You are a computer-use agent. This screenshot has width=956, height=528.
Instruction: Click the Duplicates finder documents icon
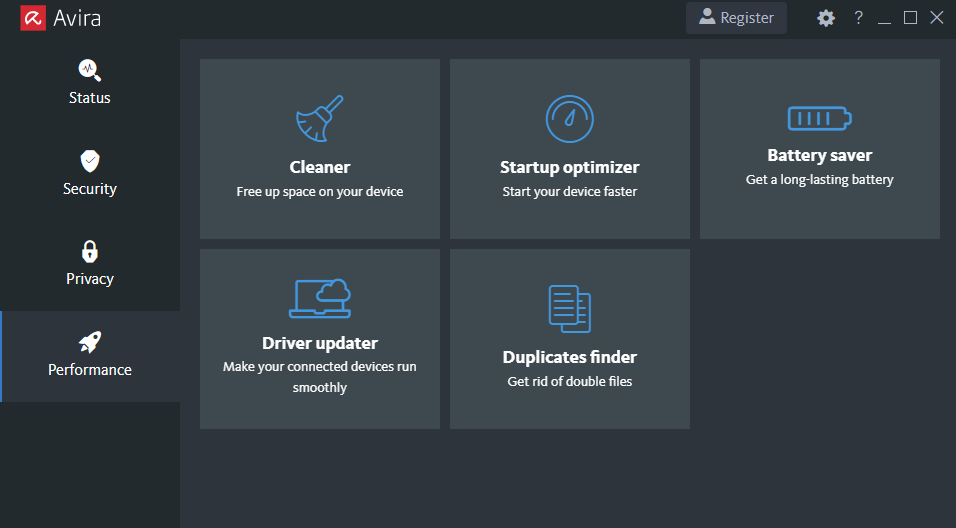click(569, 309)
